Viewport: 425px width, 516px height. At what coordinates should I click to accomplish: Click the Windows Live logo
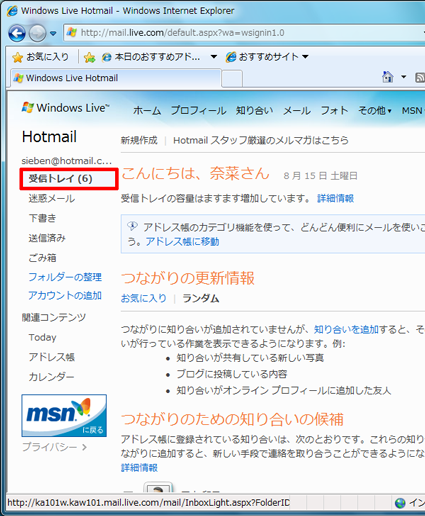[x=66, y=108]
